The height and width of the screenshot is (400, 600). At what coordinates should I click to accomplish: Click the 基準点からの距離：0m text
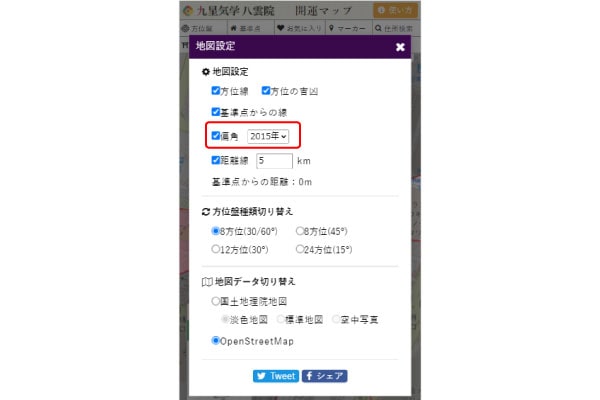point(262,182)
